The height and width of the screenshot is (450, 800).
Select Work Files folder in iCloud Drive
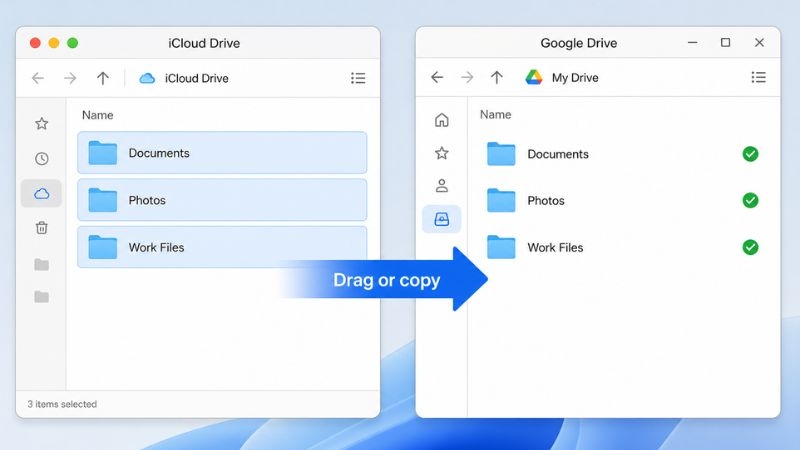coord(222,247)
